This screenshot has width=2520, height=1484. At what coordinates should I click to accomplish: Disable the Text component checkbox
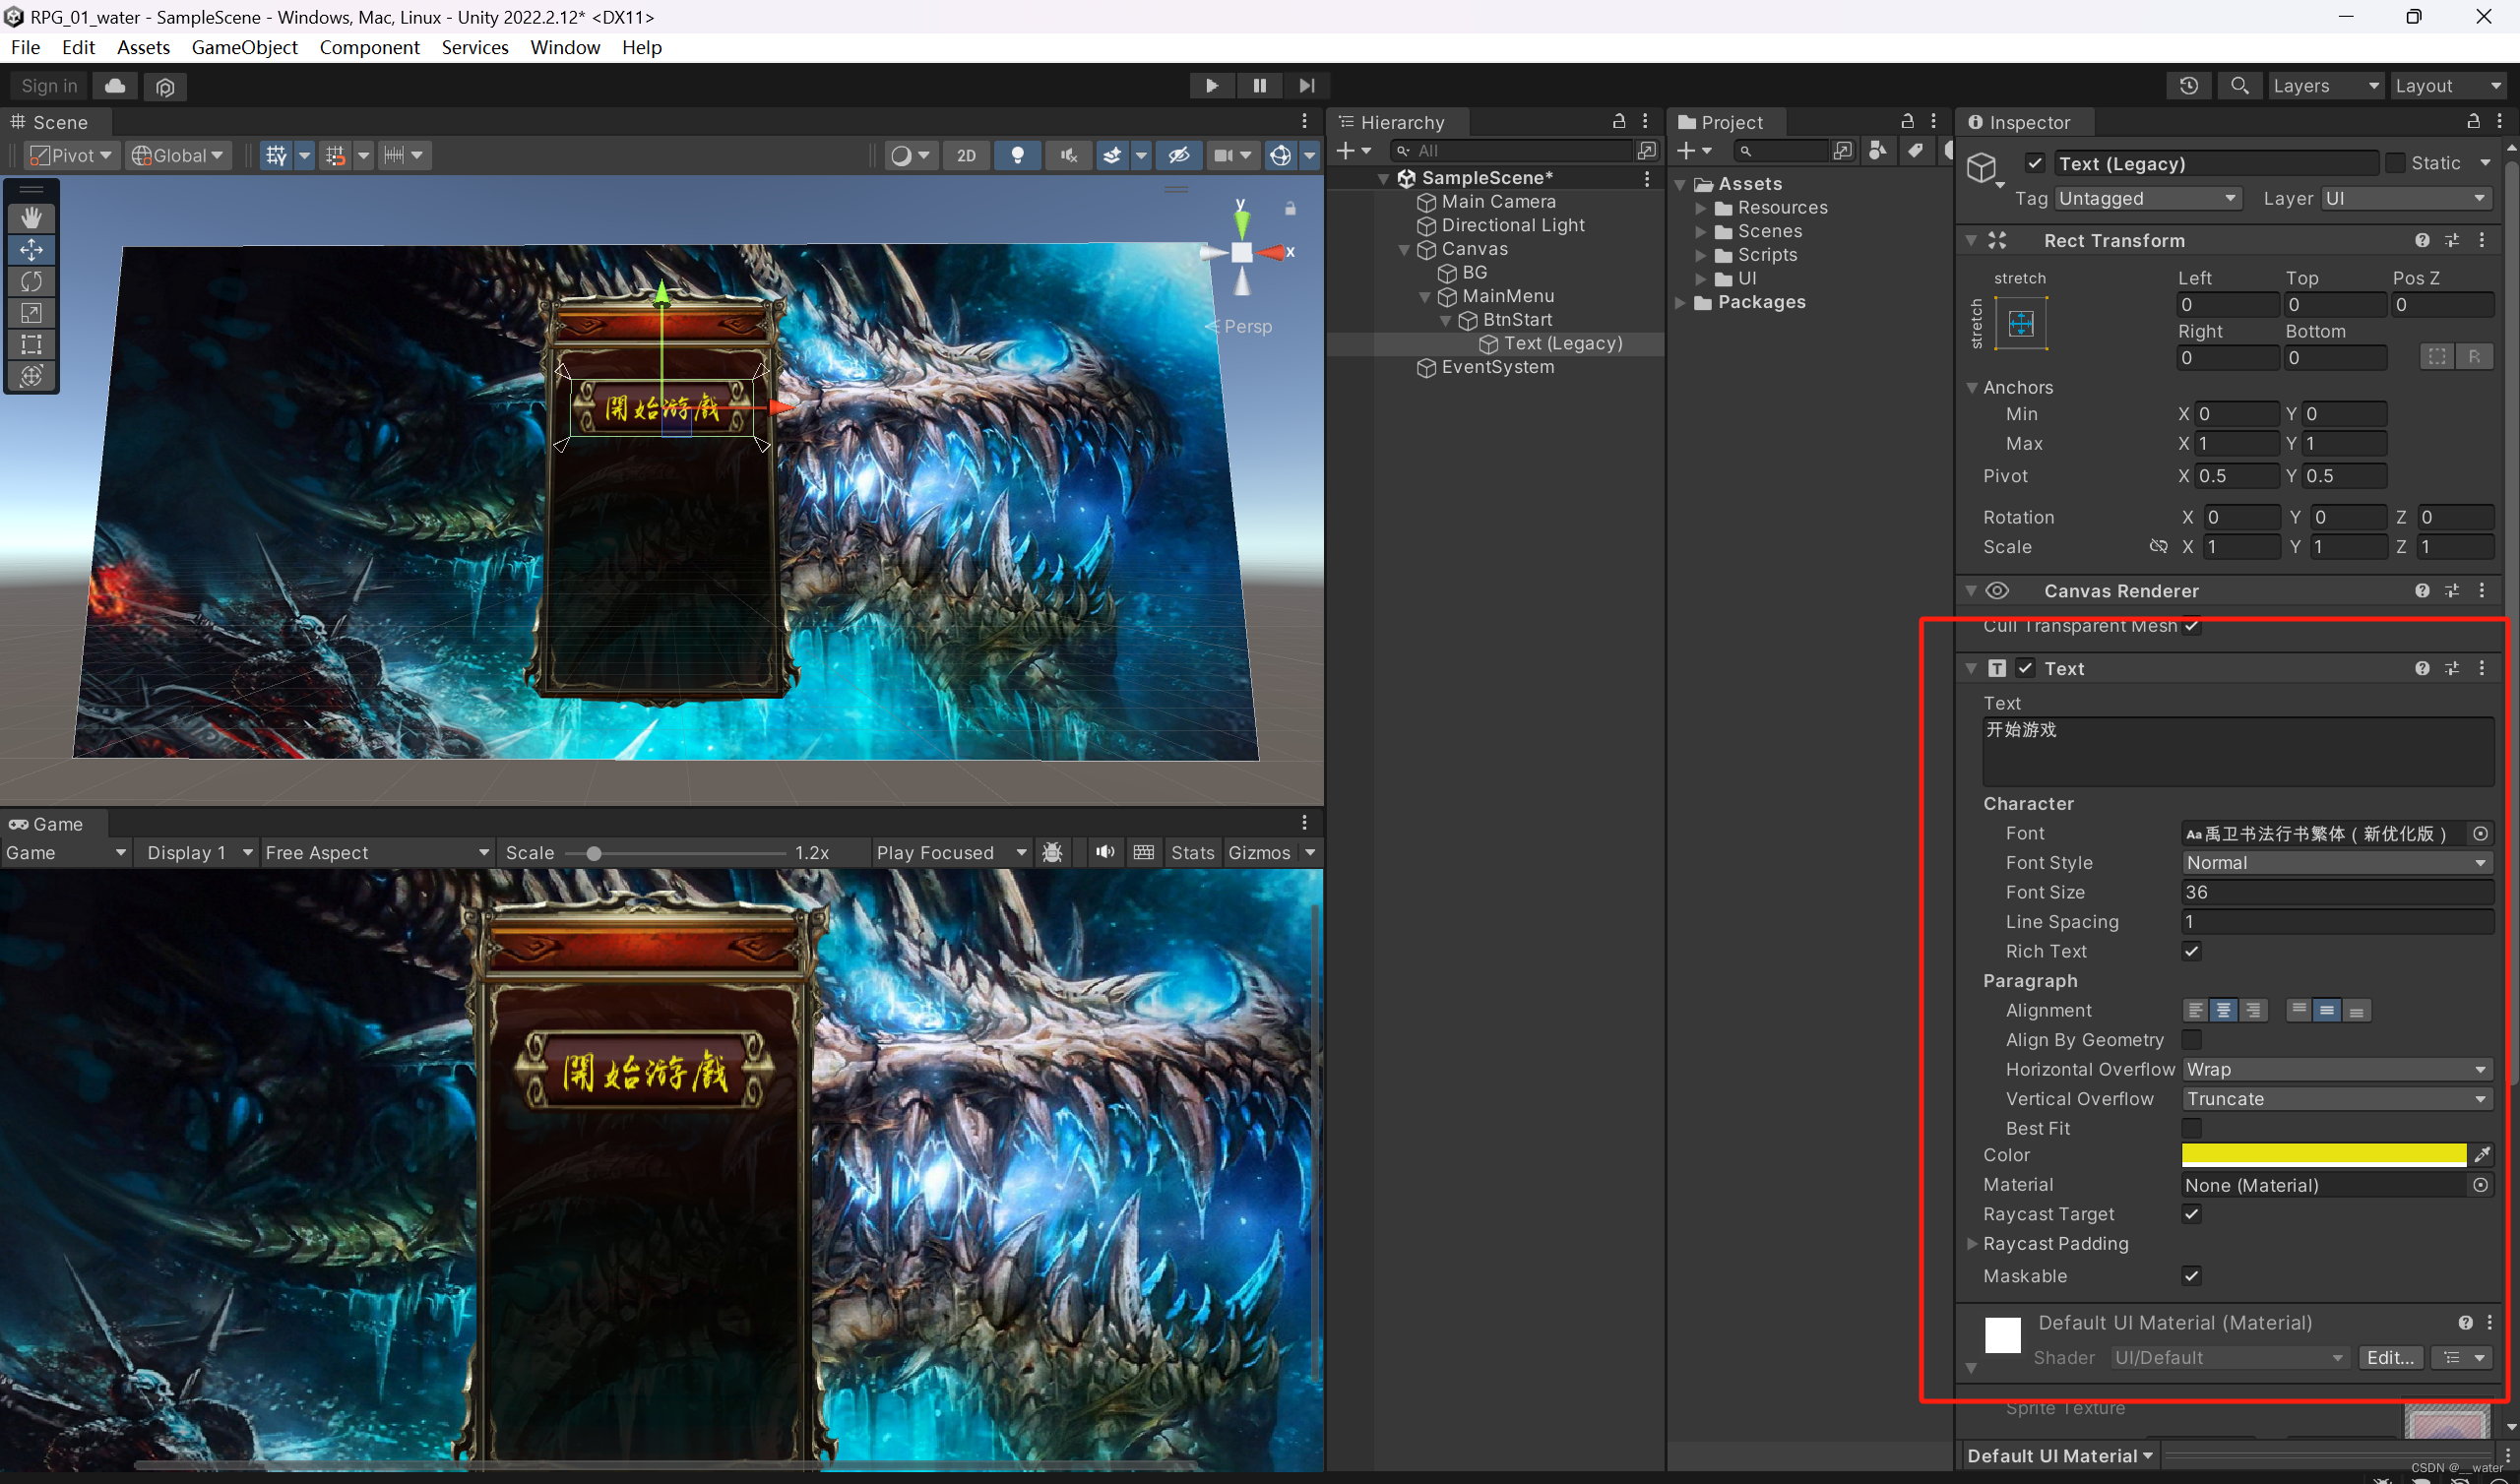(2026, 669)
